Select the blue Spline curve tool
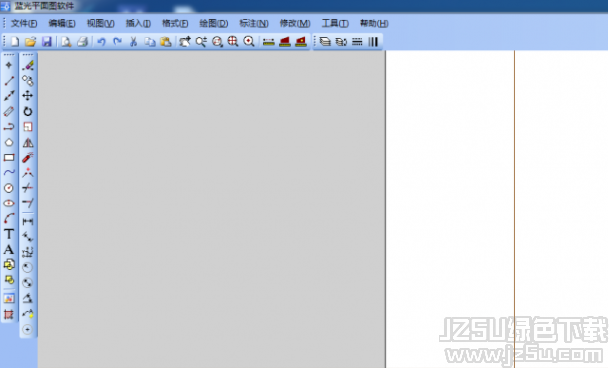 [x=9, y=173]
